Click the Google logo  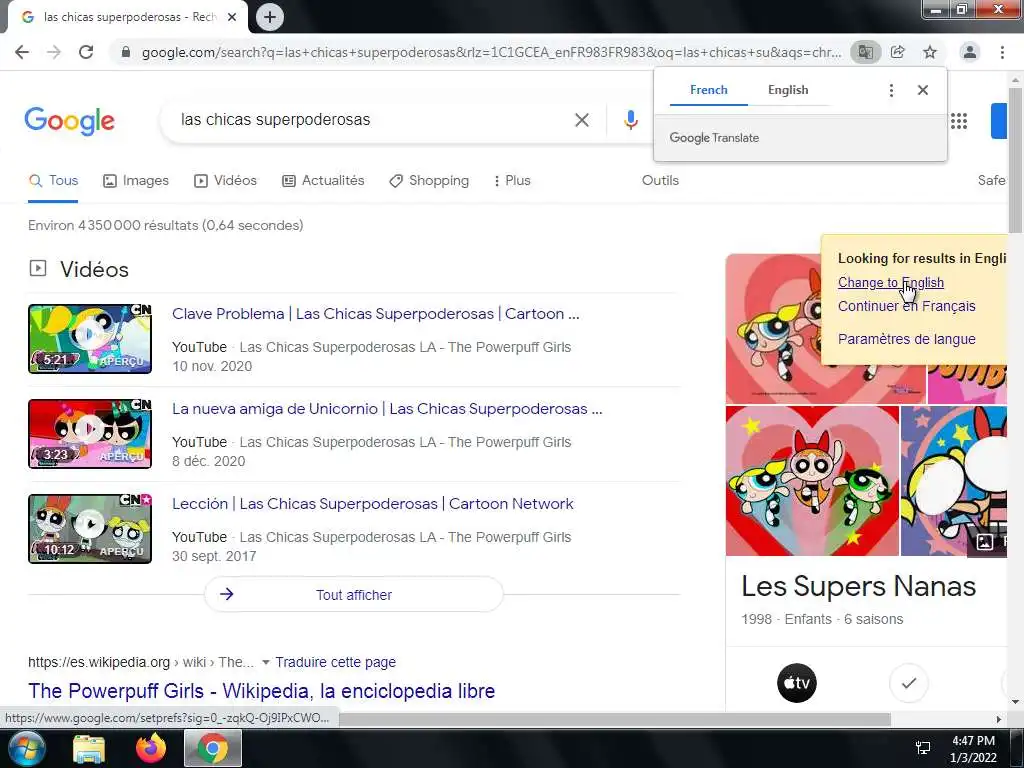(x=69, y=121)
